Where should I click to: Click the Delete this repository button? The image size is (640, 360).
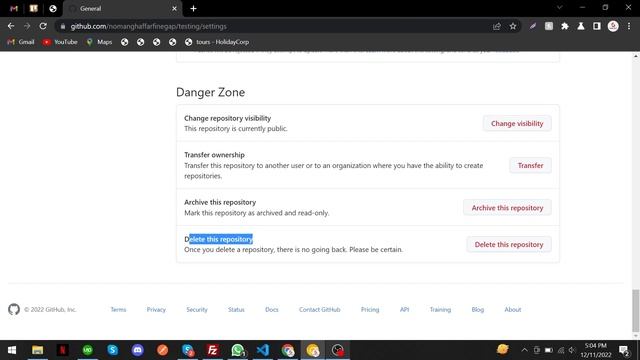tap(509, 244)
